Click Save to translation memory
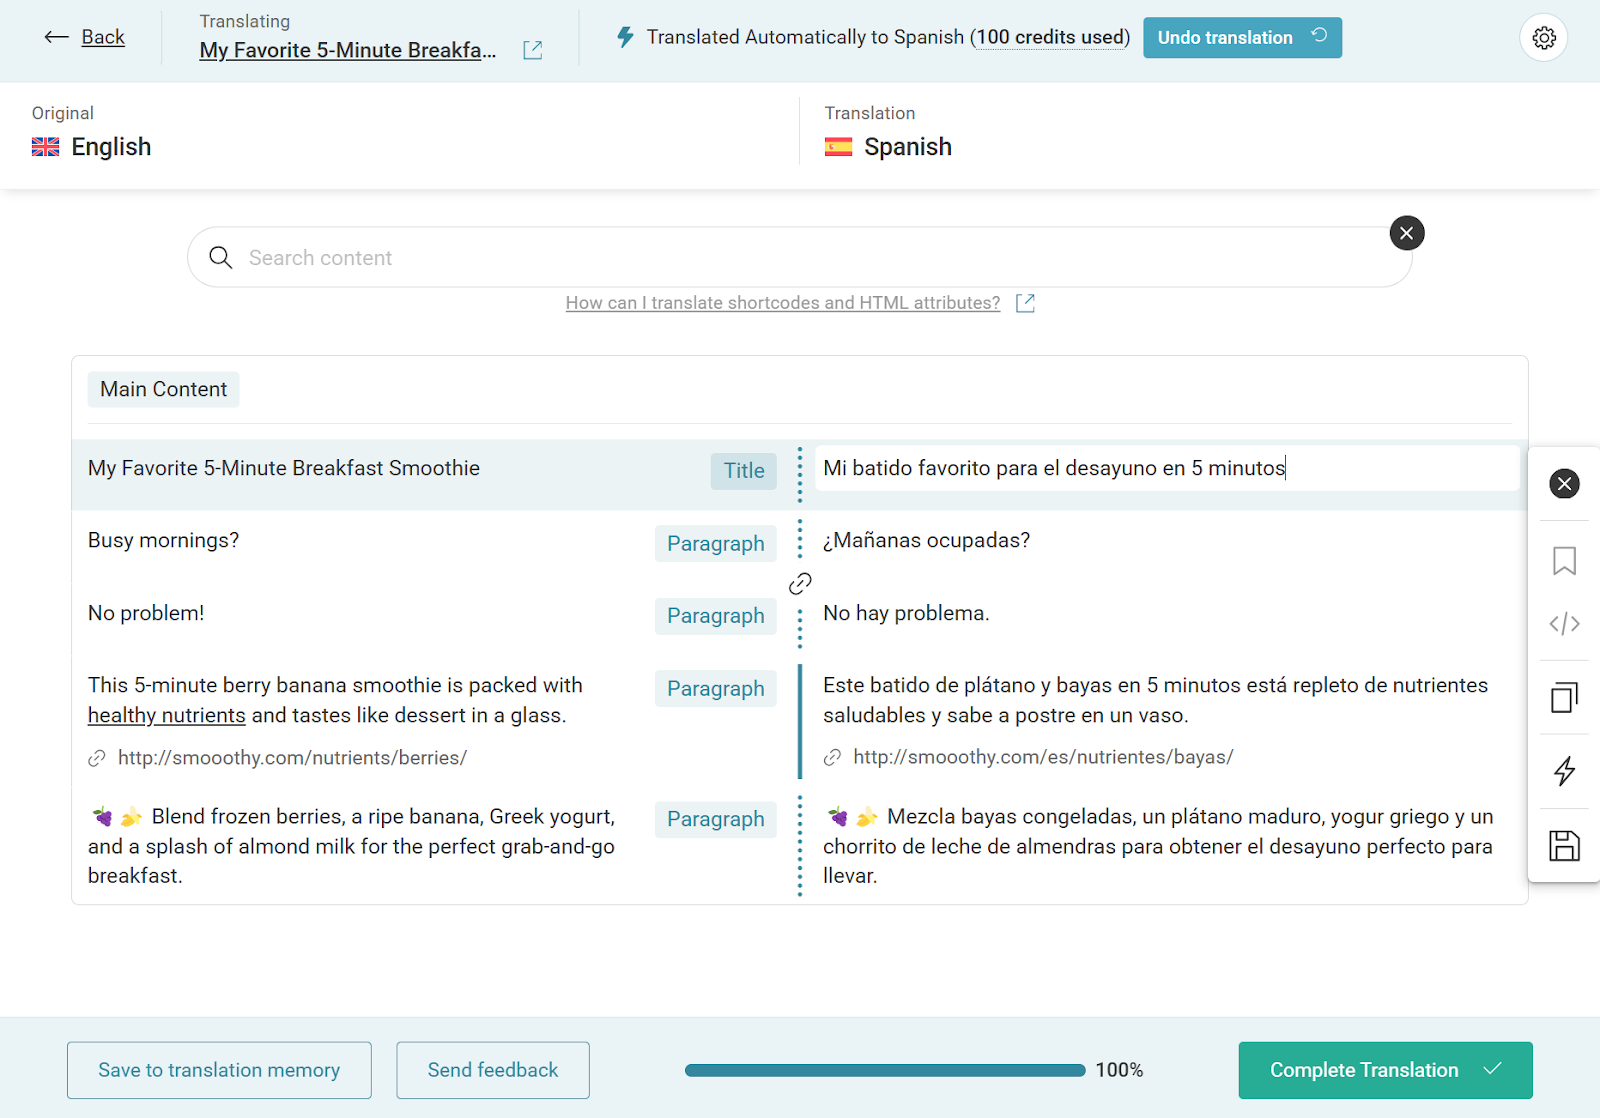The image size is (1600, 1118). coord(219,1070)
